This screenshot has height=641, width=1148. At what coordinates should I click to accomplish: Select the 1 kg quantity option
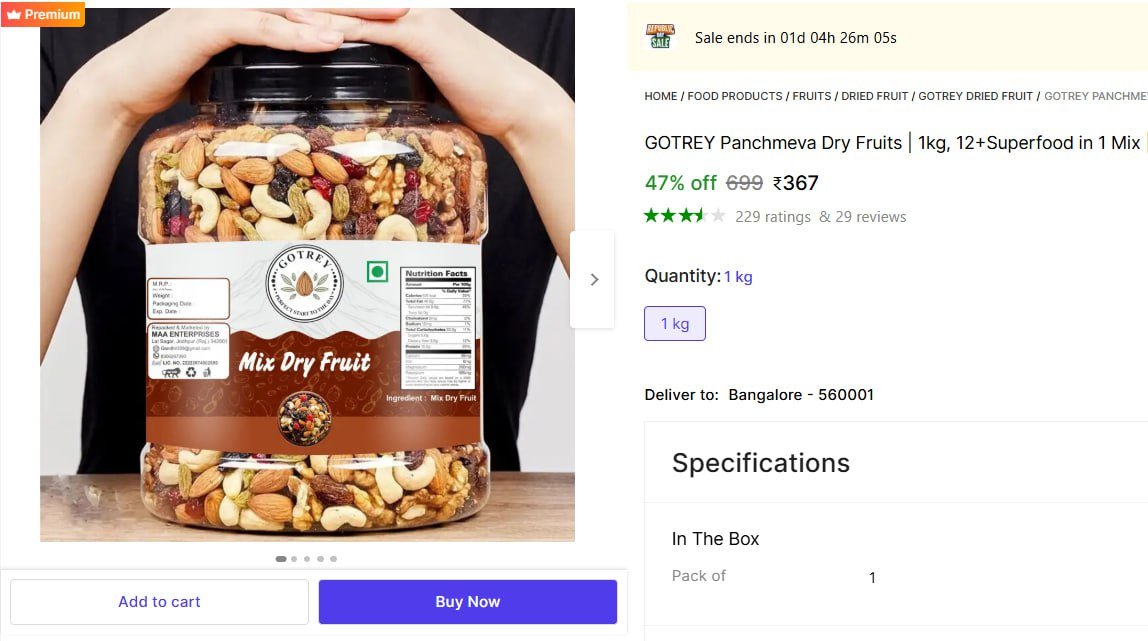(x=675, y=324)
